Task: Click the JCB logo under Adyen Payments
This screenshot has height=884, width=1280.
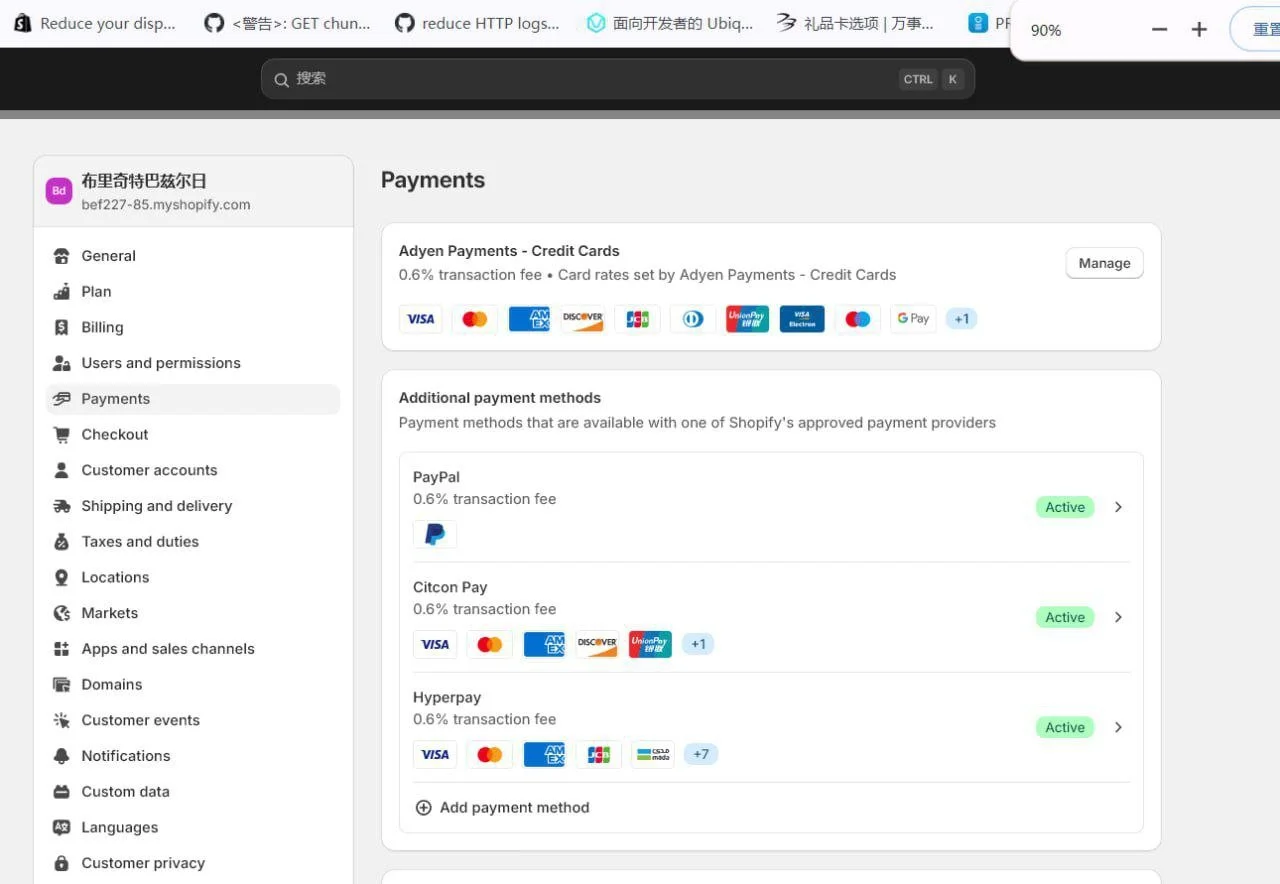Action: (637, 319)
